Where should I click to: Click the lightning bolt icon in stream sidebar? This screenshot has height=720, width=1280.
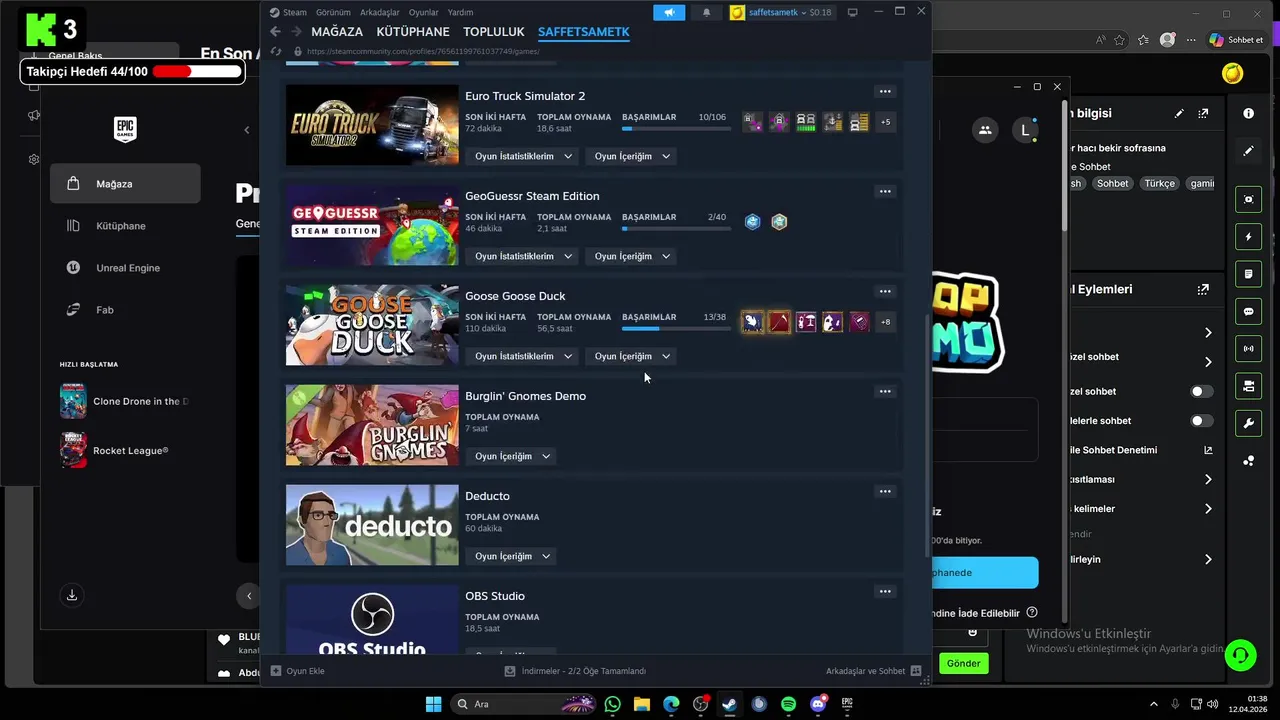pos(1248,237)
